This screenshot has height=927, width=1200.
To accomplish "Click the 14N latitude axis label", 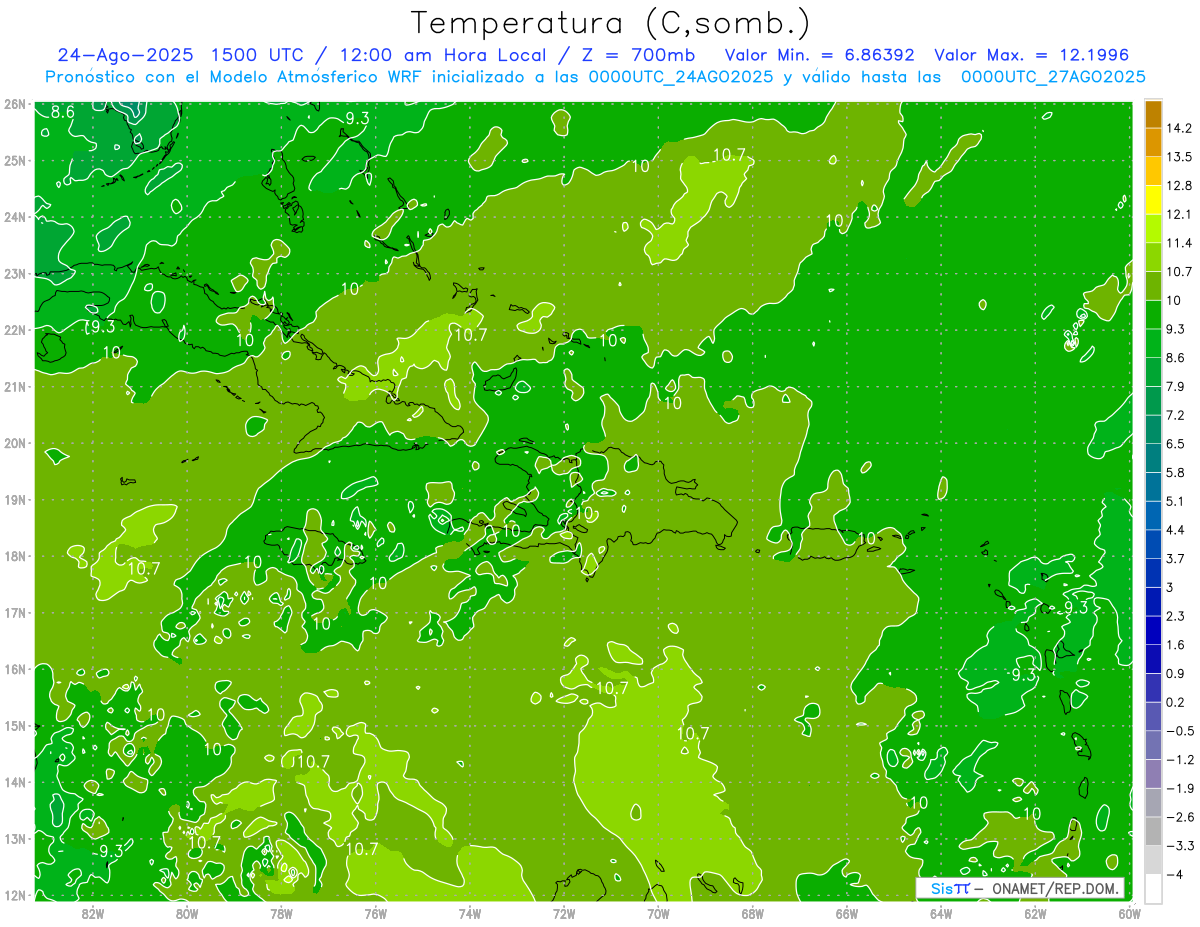I will pos(15,782).
